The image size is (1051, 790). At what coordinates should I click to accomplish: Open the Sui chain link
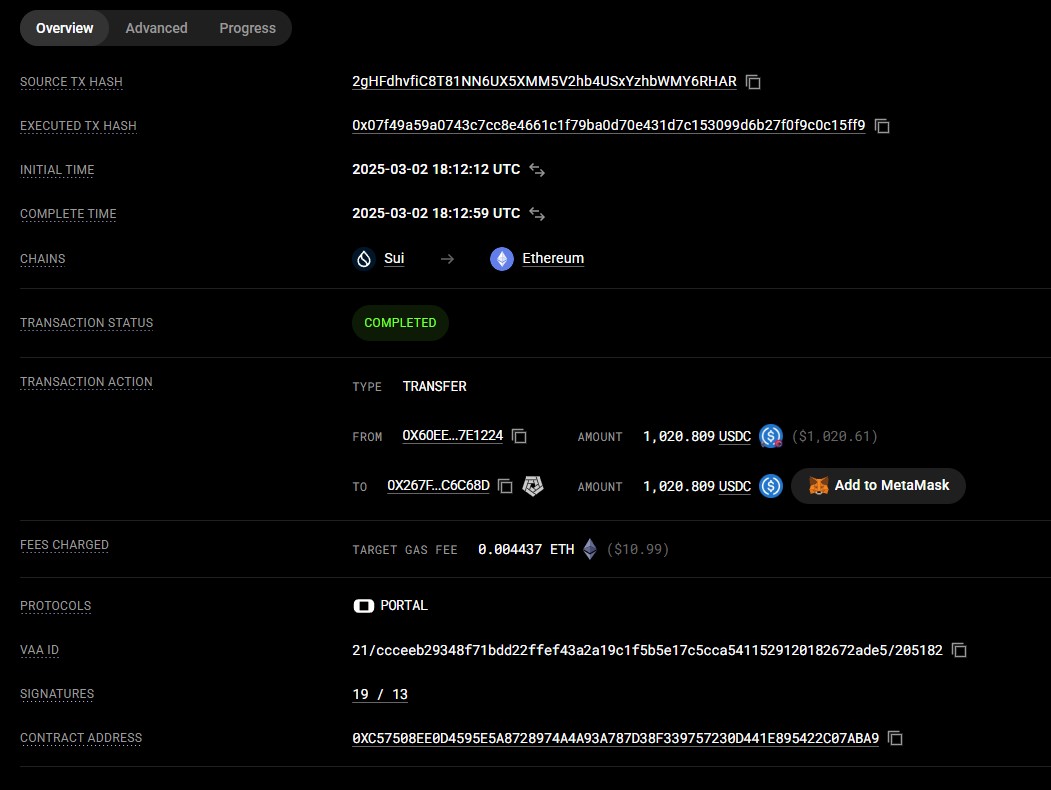[x=393, y=258]
